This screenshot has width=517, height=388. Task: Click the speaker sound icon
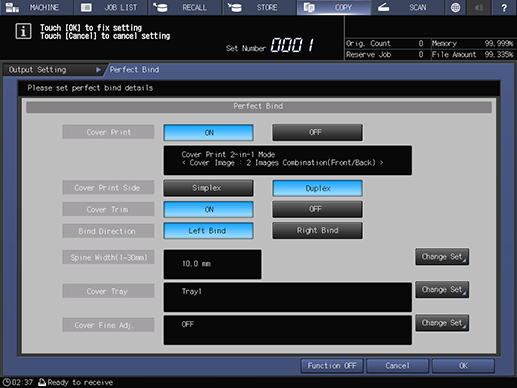479,7
